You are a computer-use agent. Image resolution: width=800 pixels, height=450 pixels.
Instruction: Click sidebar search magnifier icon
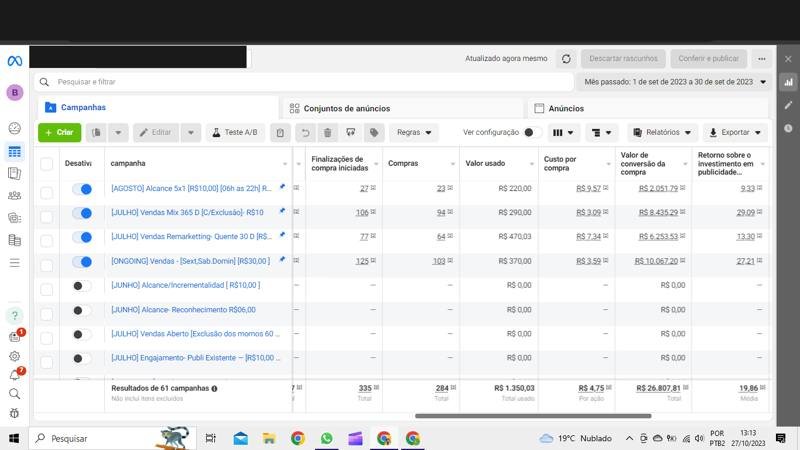click(x=15, y=394)
